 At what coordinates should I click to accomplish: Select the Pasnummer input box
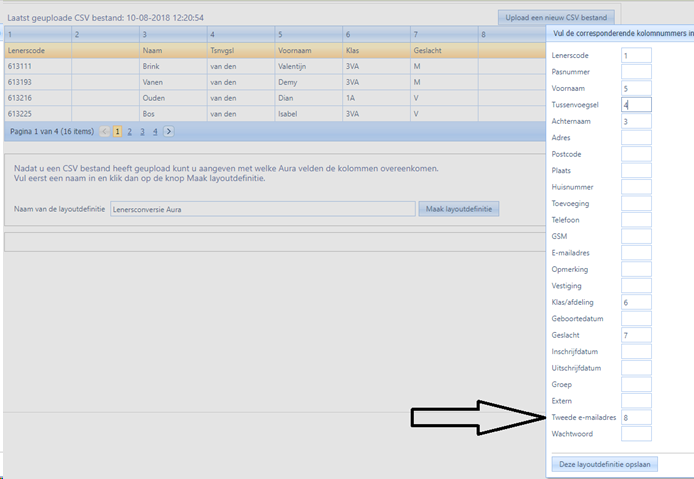coord(636,72)
